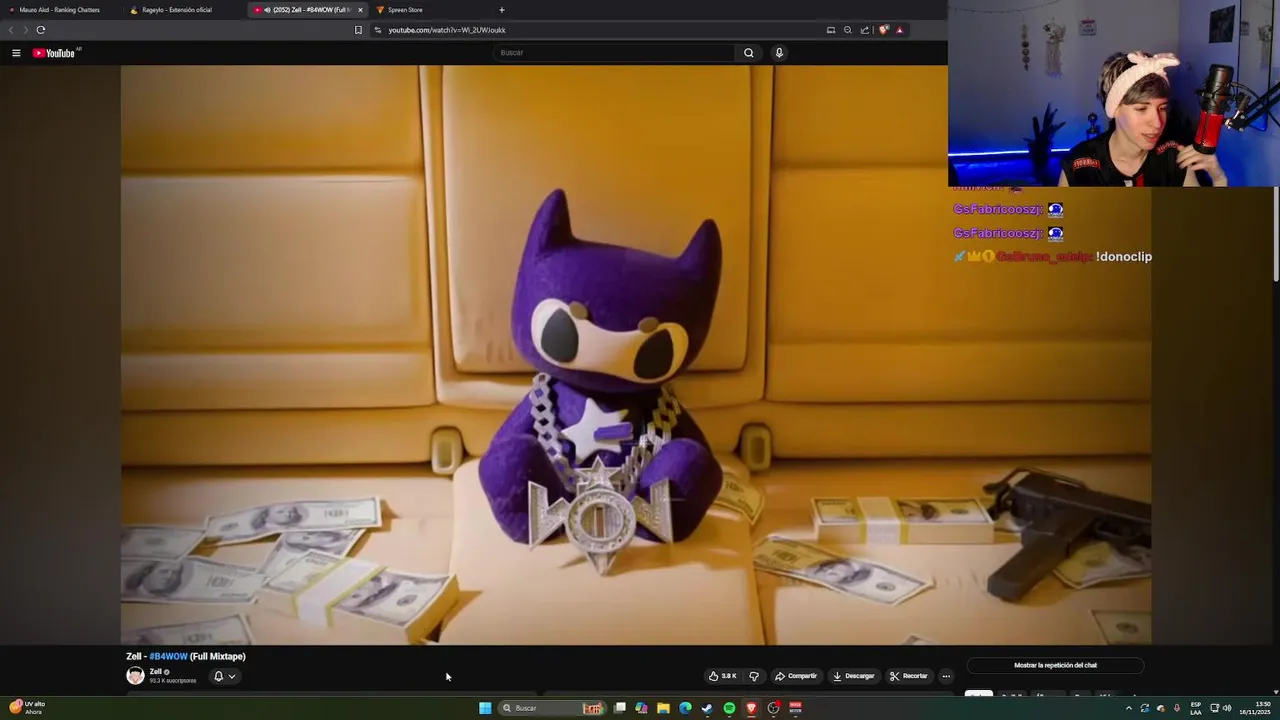Screen dimensions: 1280x720
Task: Click the Recortar clip button
Action: 908,676
